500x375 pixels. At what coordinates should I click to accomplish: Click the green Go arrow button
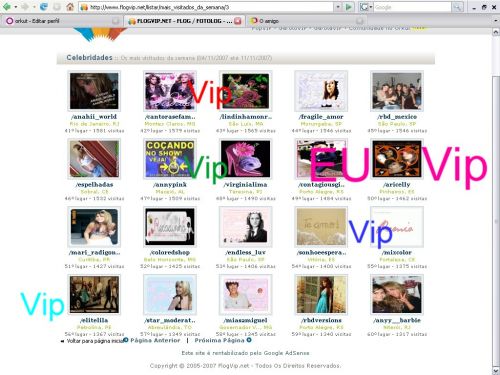[349, 7]
